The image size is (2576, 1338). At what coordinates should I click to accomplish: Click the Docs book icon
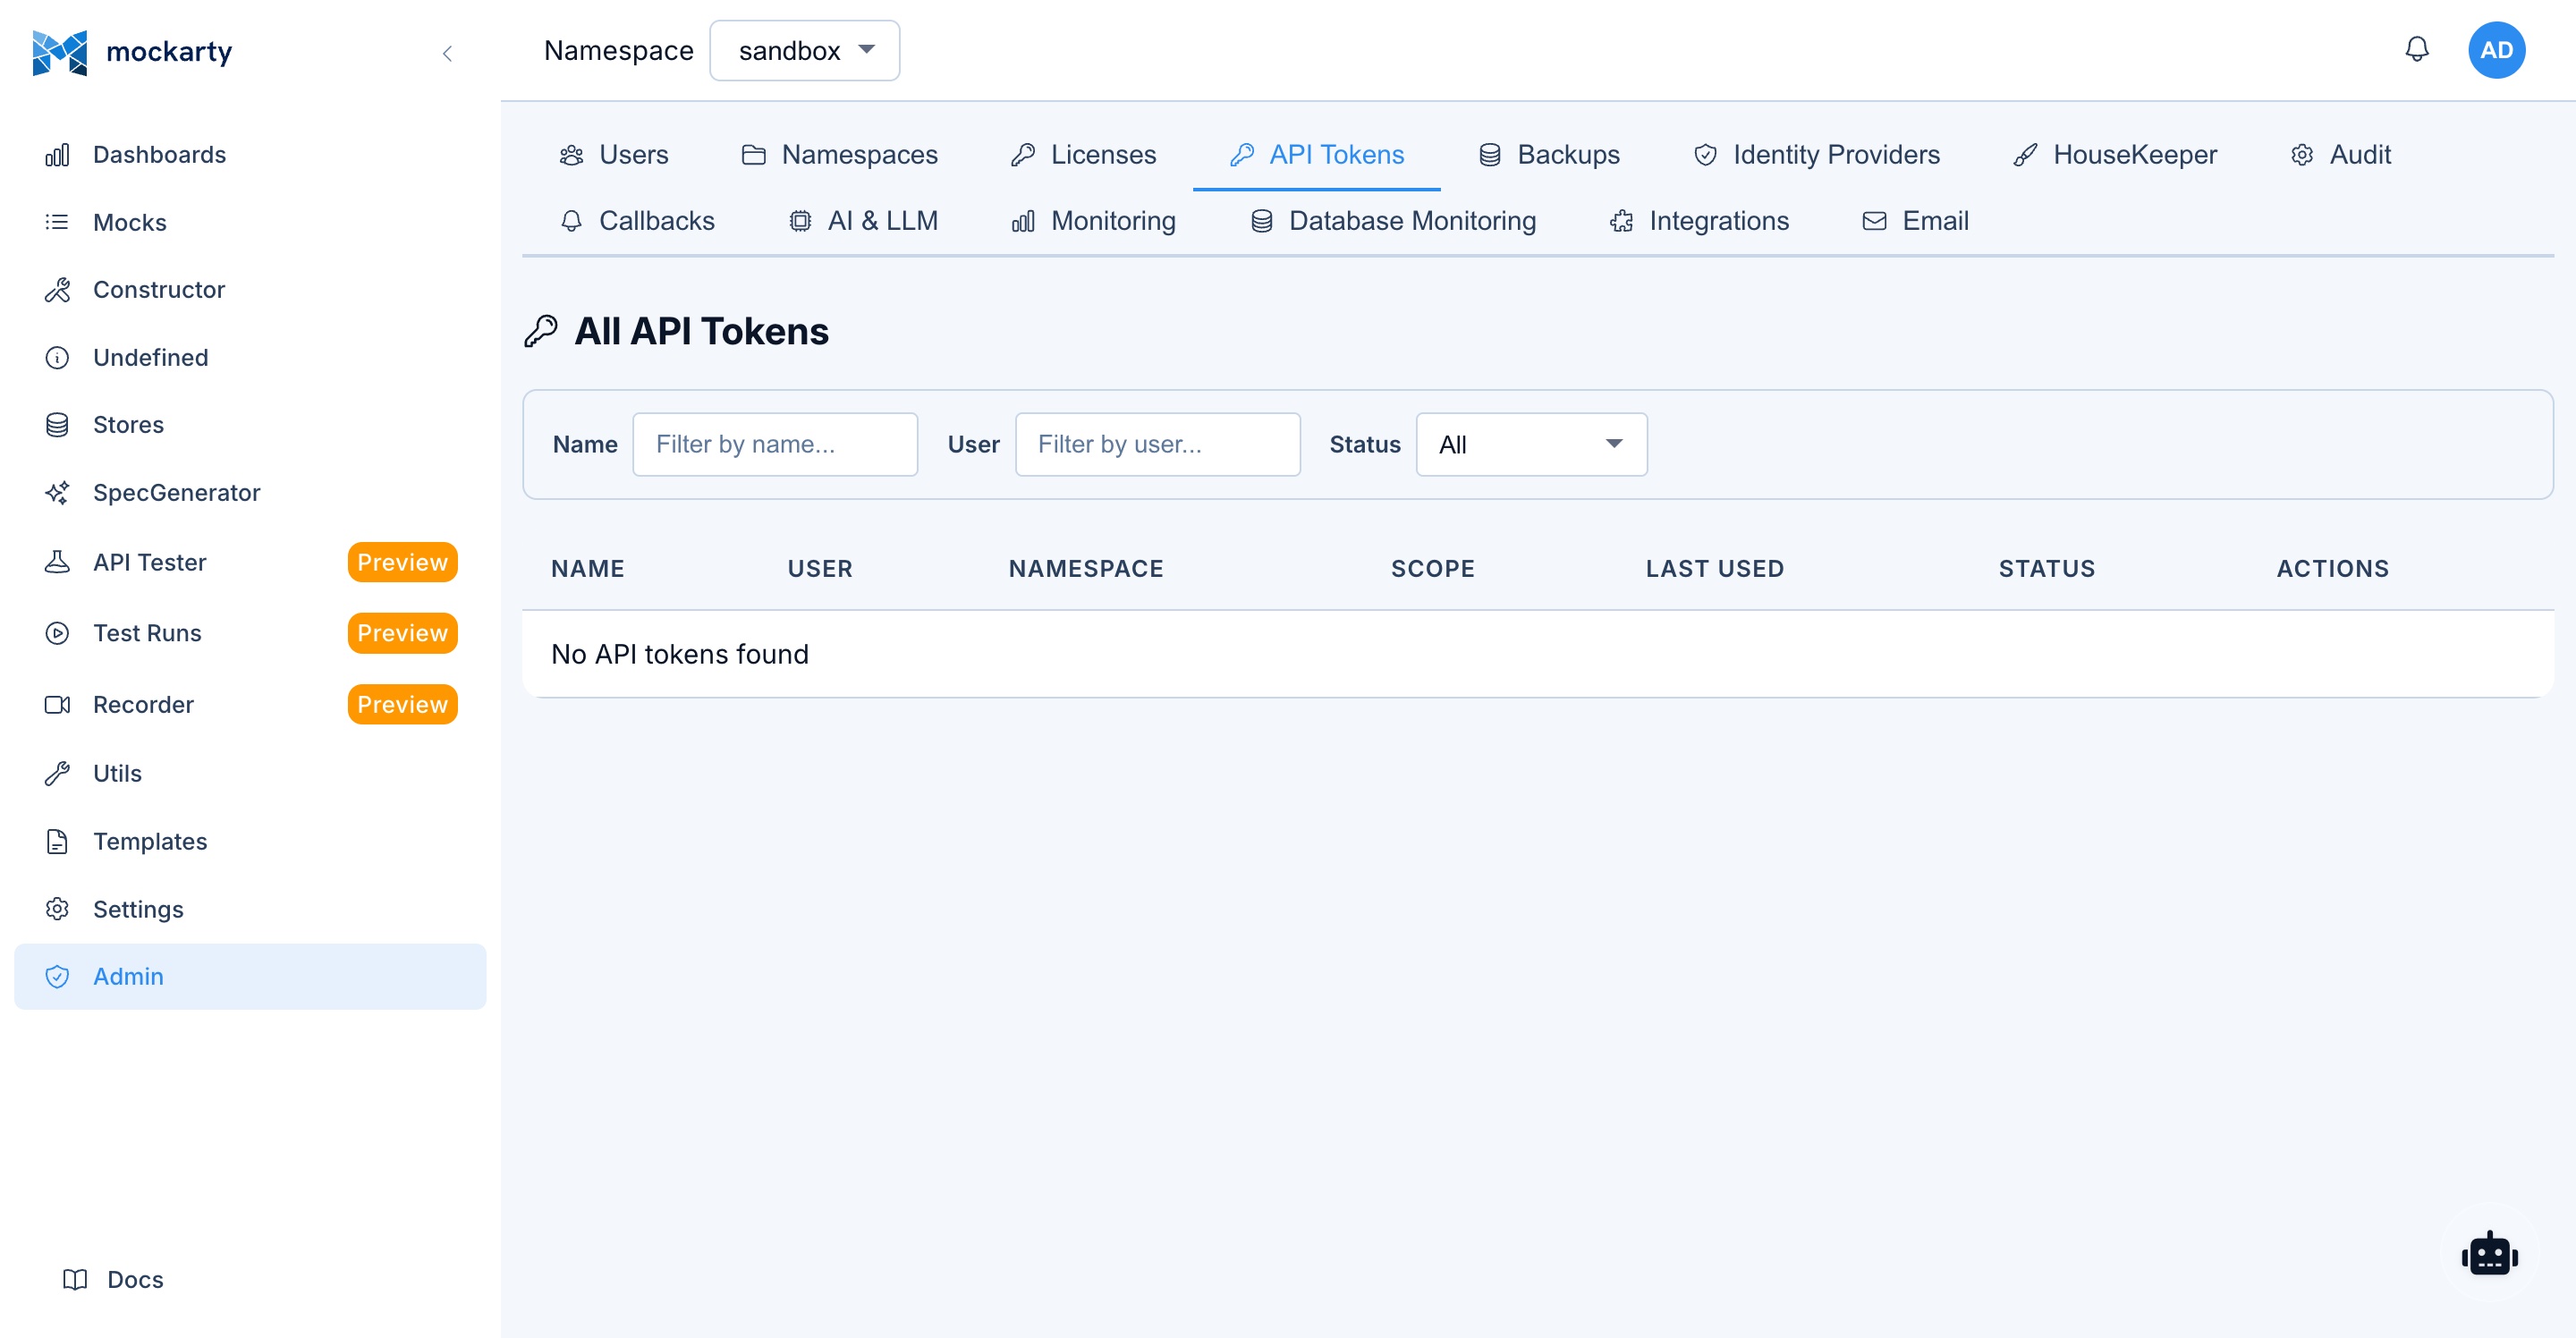coord(75,1280)
